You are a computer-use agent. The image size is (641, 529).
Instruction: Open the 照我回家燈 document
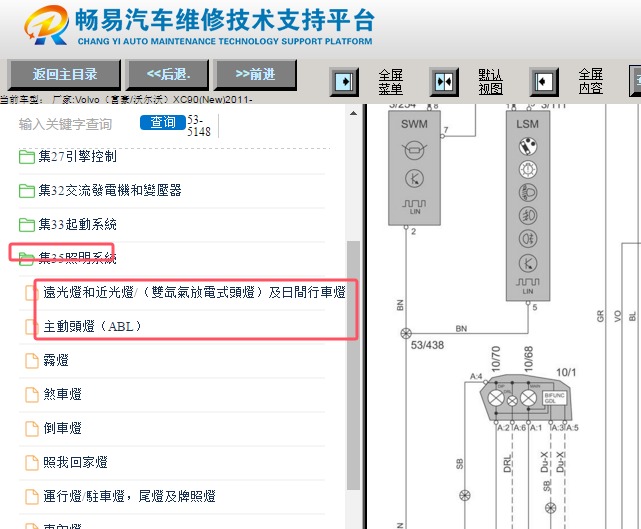coord(75,462)
